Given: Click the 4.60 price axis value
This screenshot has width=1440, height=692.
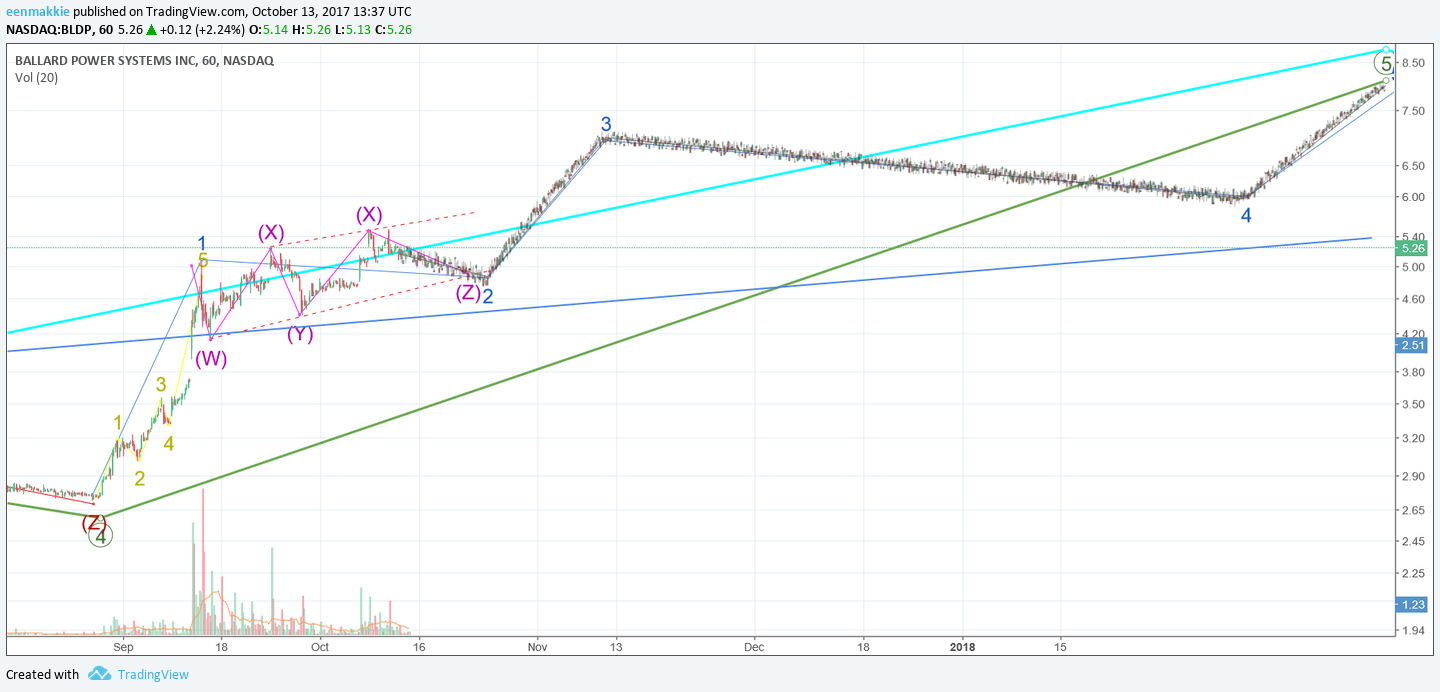Looking at the screenshot, I should (x=1415, y=299).
